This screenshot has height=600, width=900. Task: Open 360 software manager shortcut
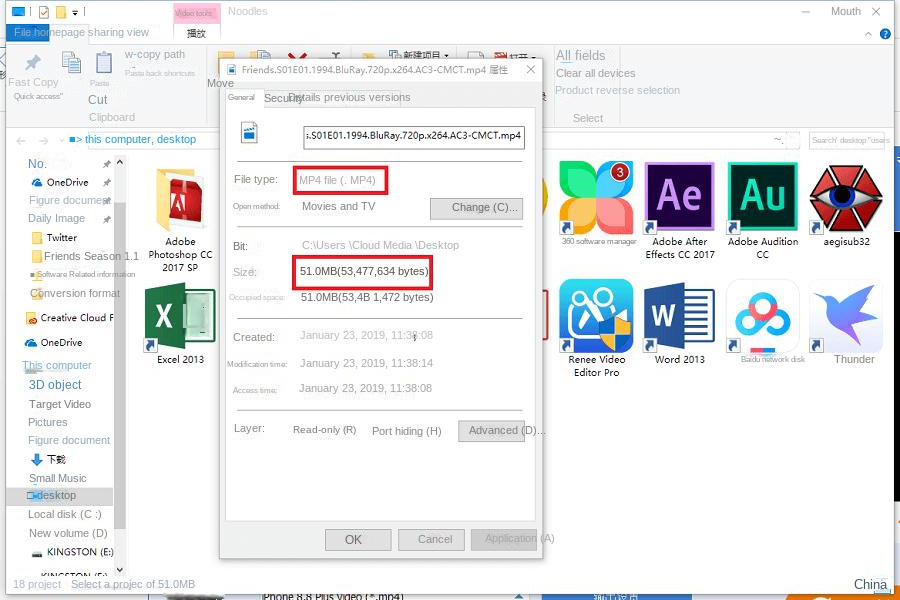click(x=597, y=204)
